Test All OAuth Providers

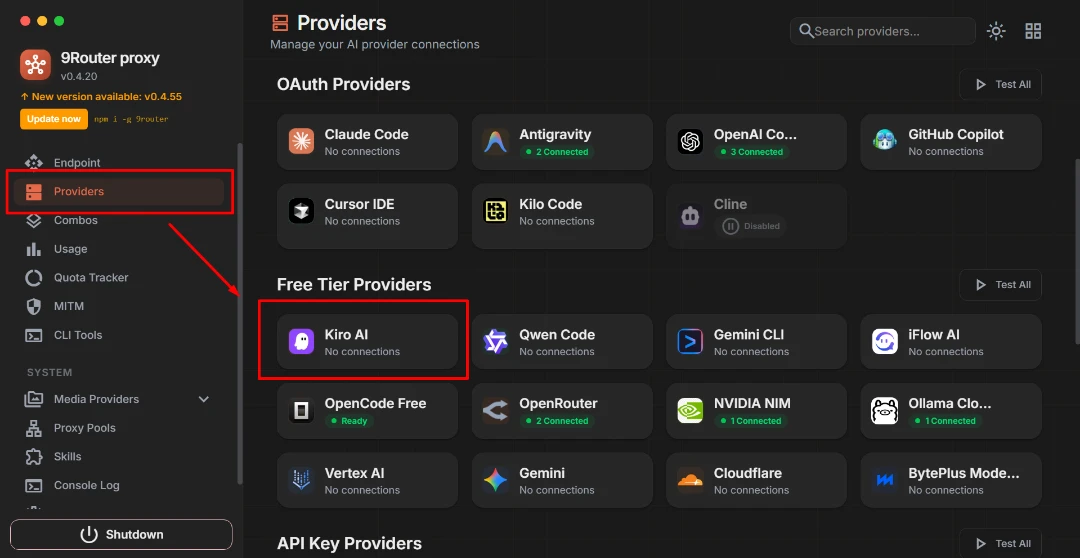(x=1000, y=84)
